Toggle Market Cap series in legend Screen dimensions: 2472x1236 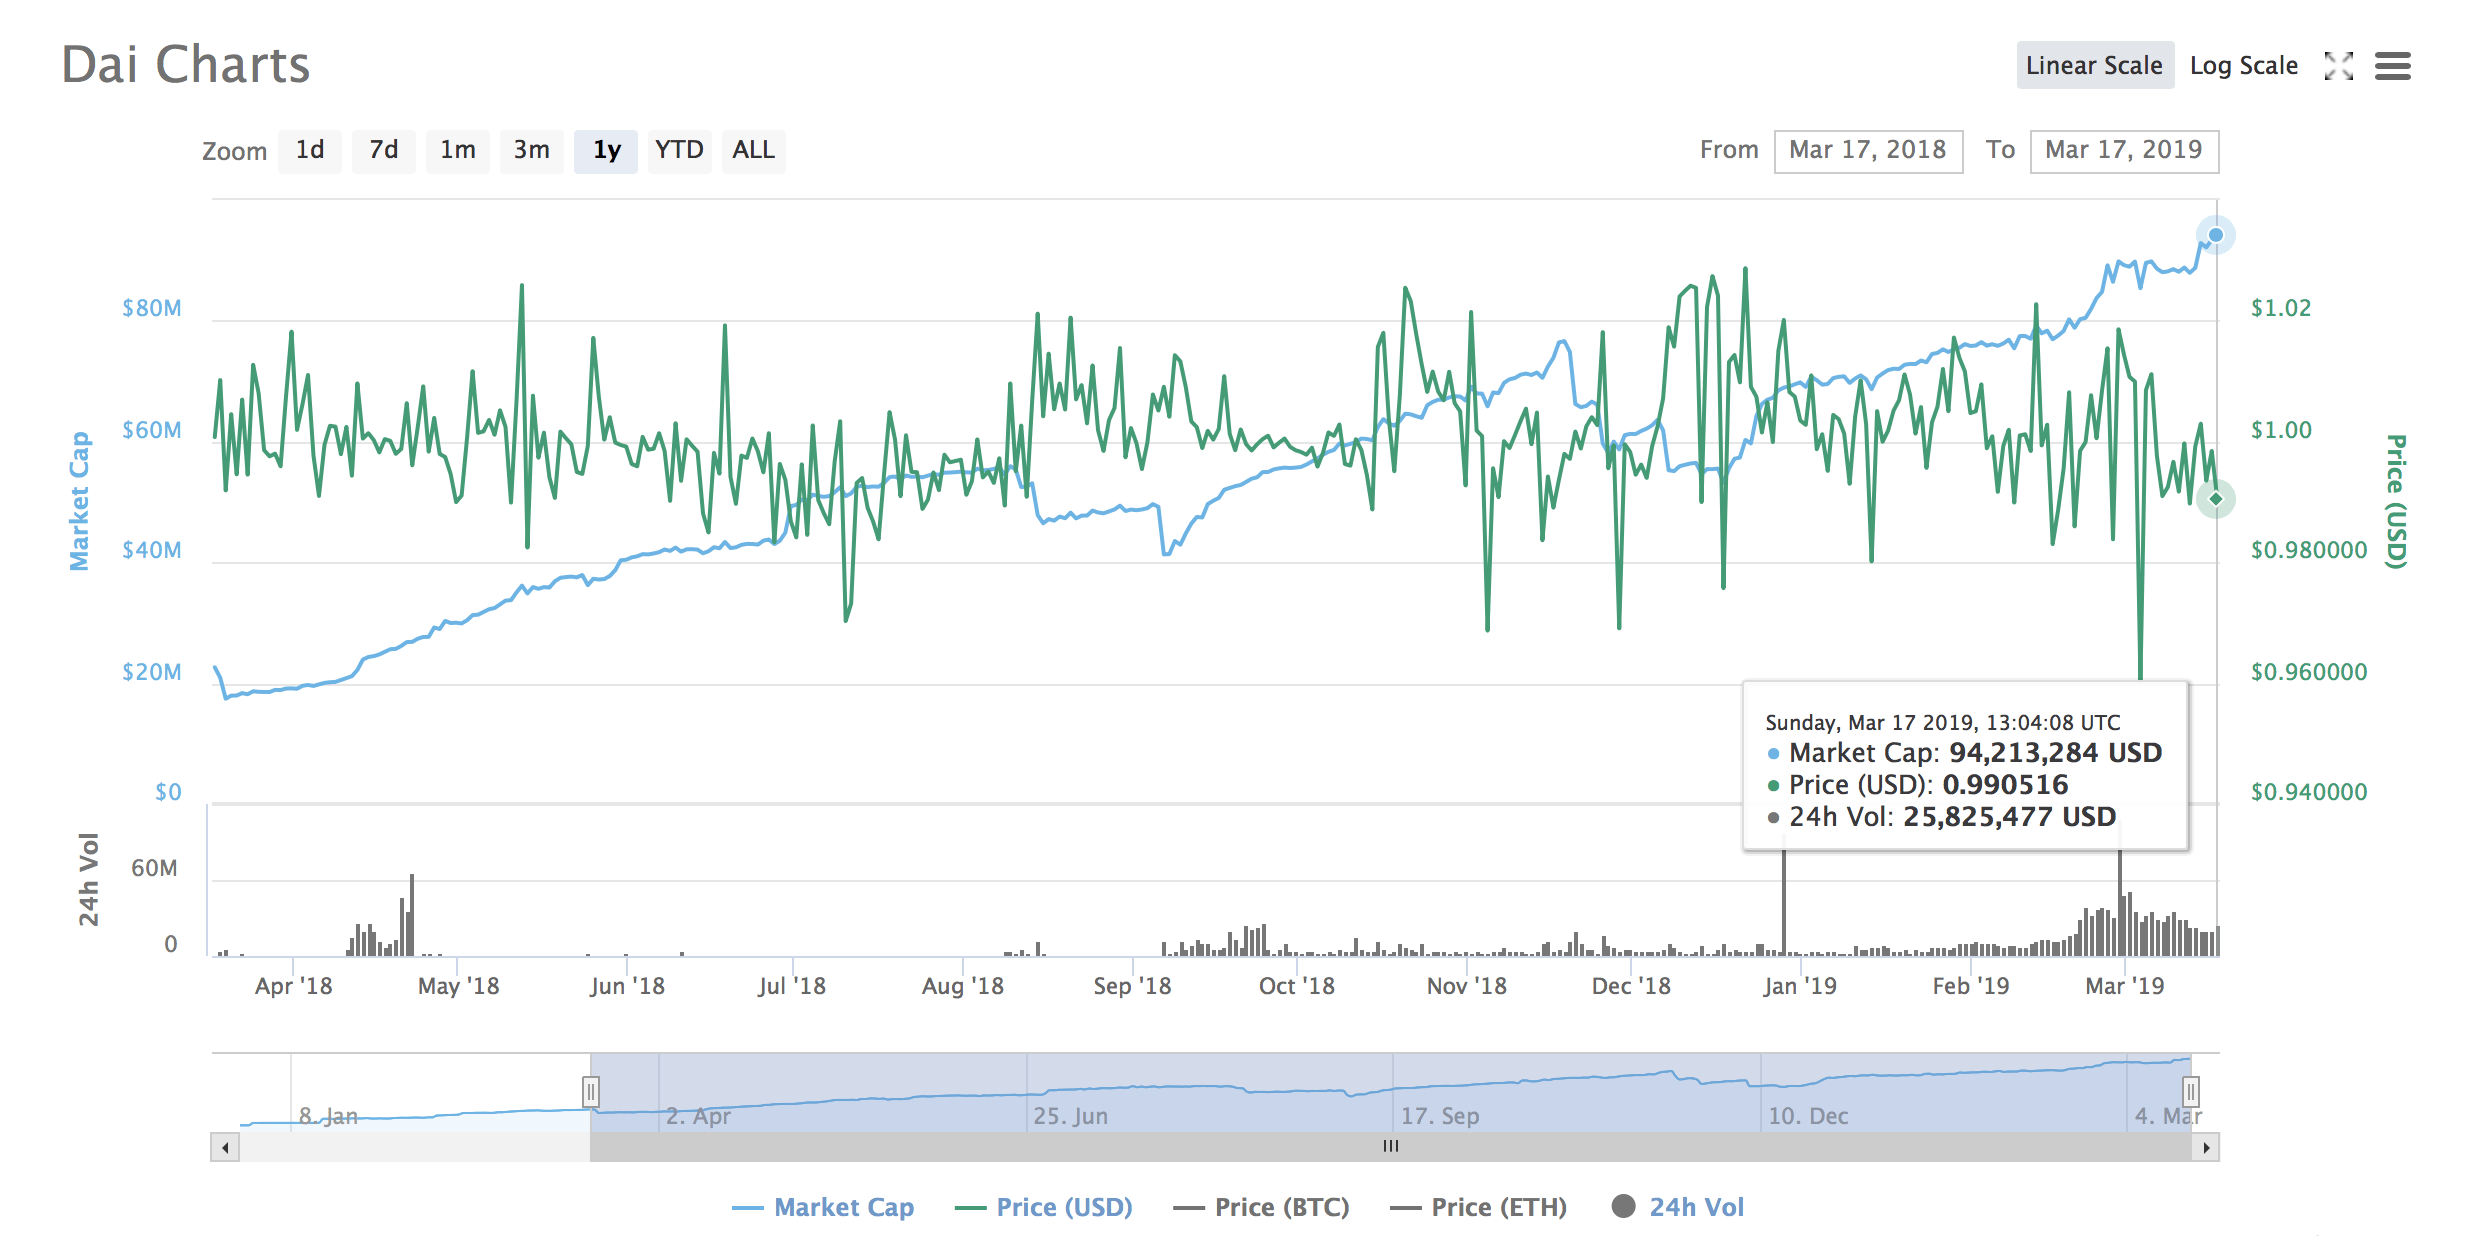(x=823, y=1208)
